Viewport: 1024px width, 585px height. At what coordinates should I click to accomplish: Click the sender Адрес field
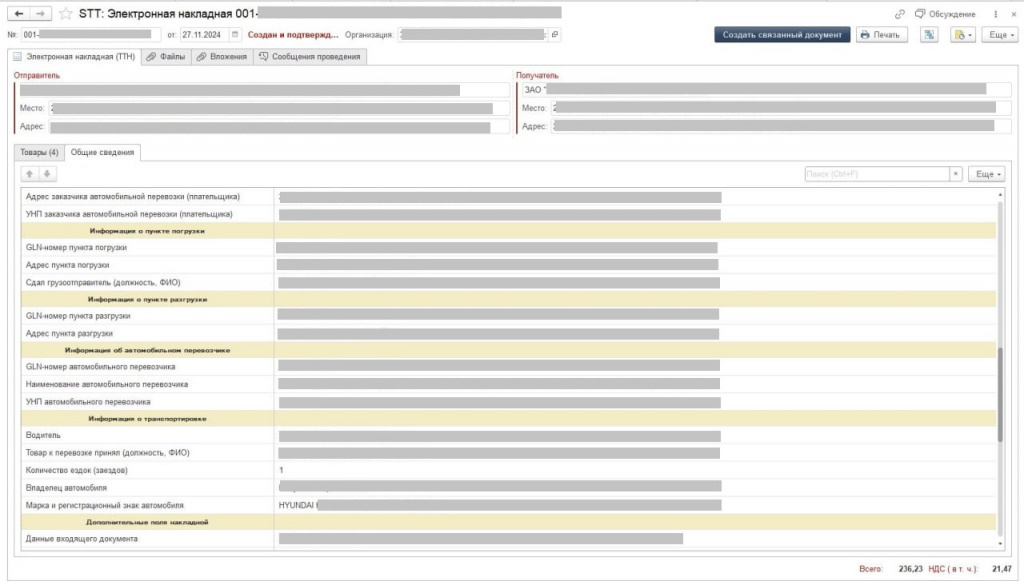(278, 127)
